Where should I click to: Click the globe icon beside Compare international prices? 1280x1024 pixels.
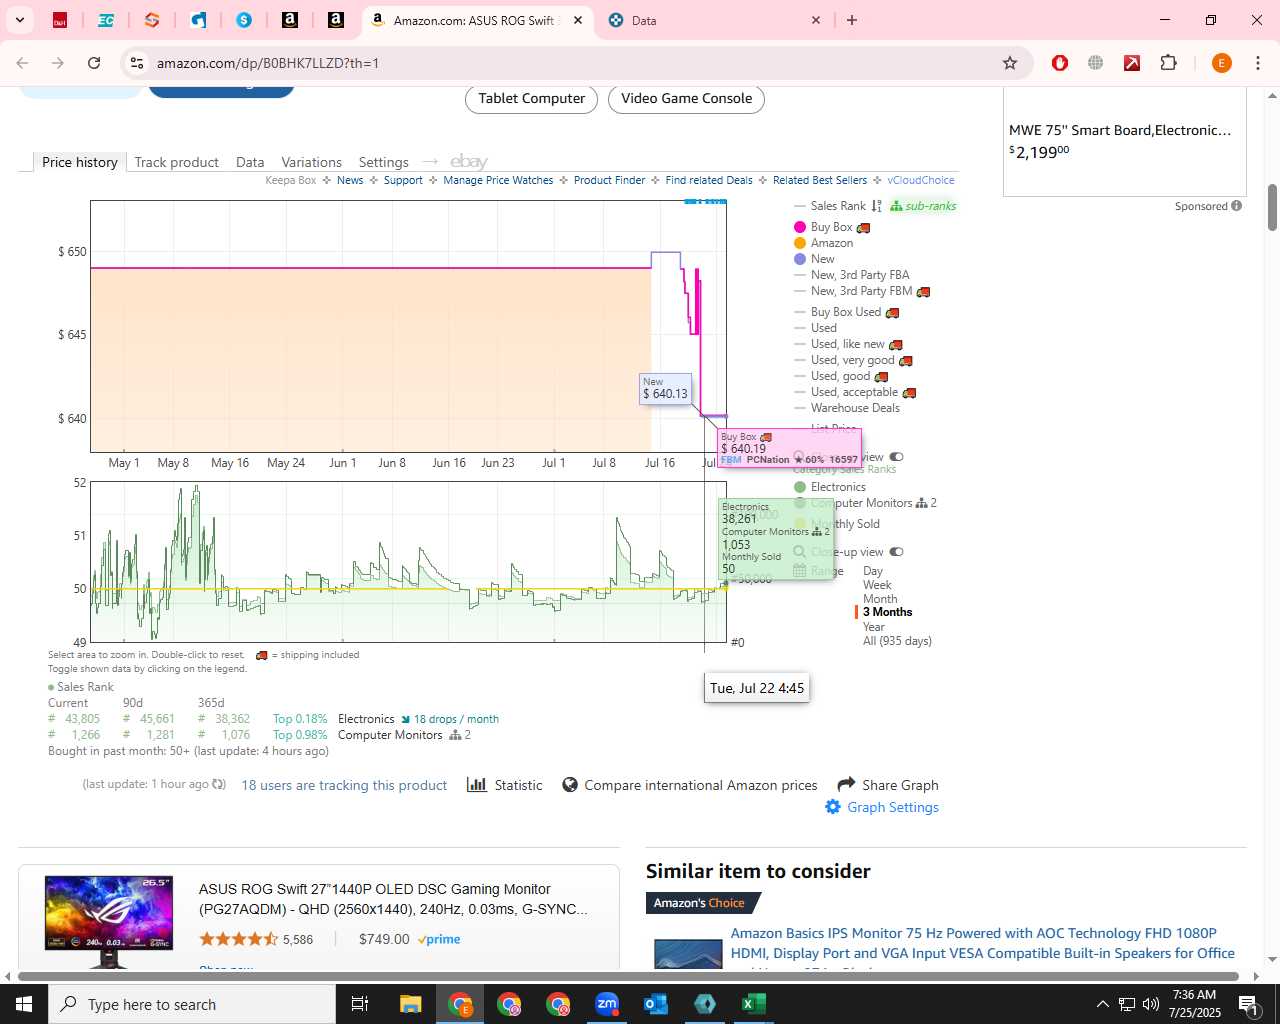click(570, 785)
